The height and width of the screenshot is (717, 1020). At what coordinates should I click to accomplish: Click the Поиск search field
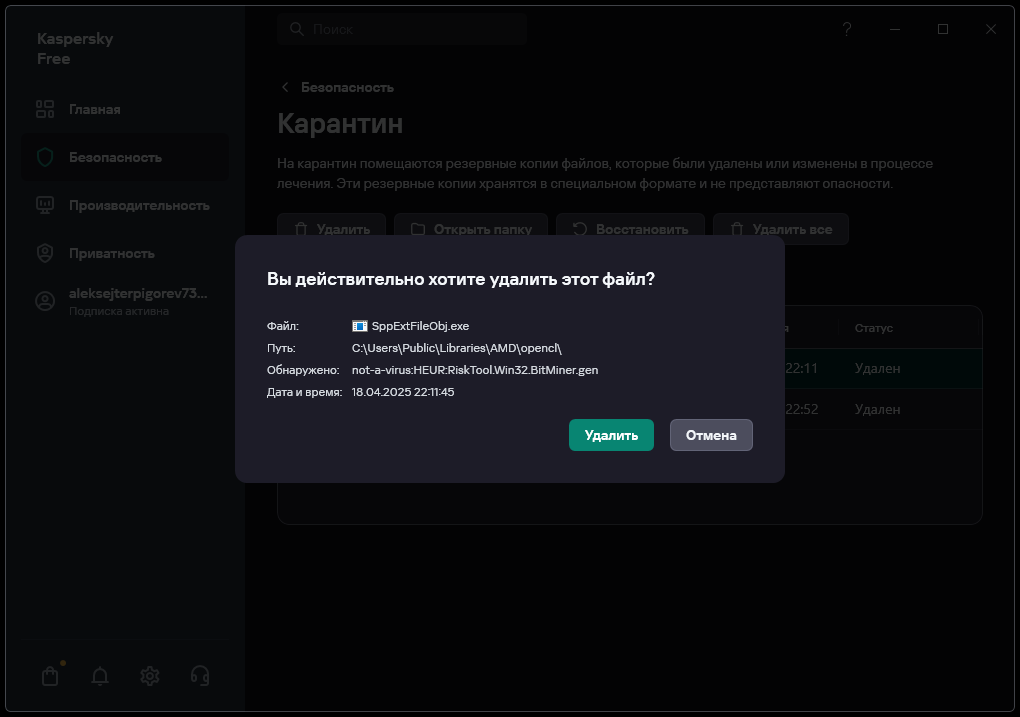click(402, 29)
